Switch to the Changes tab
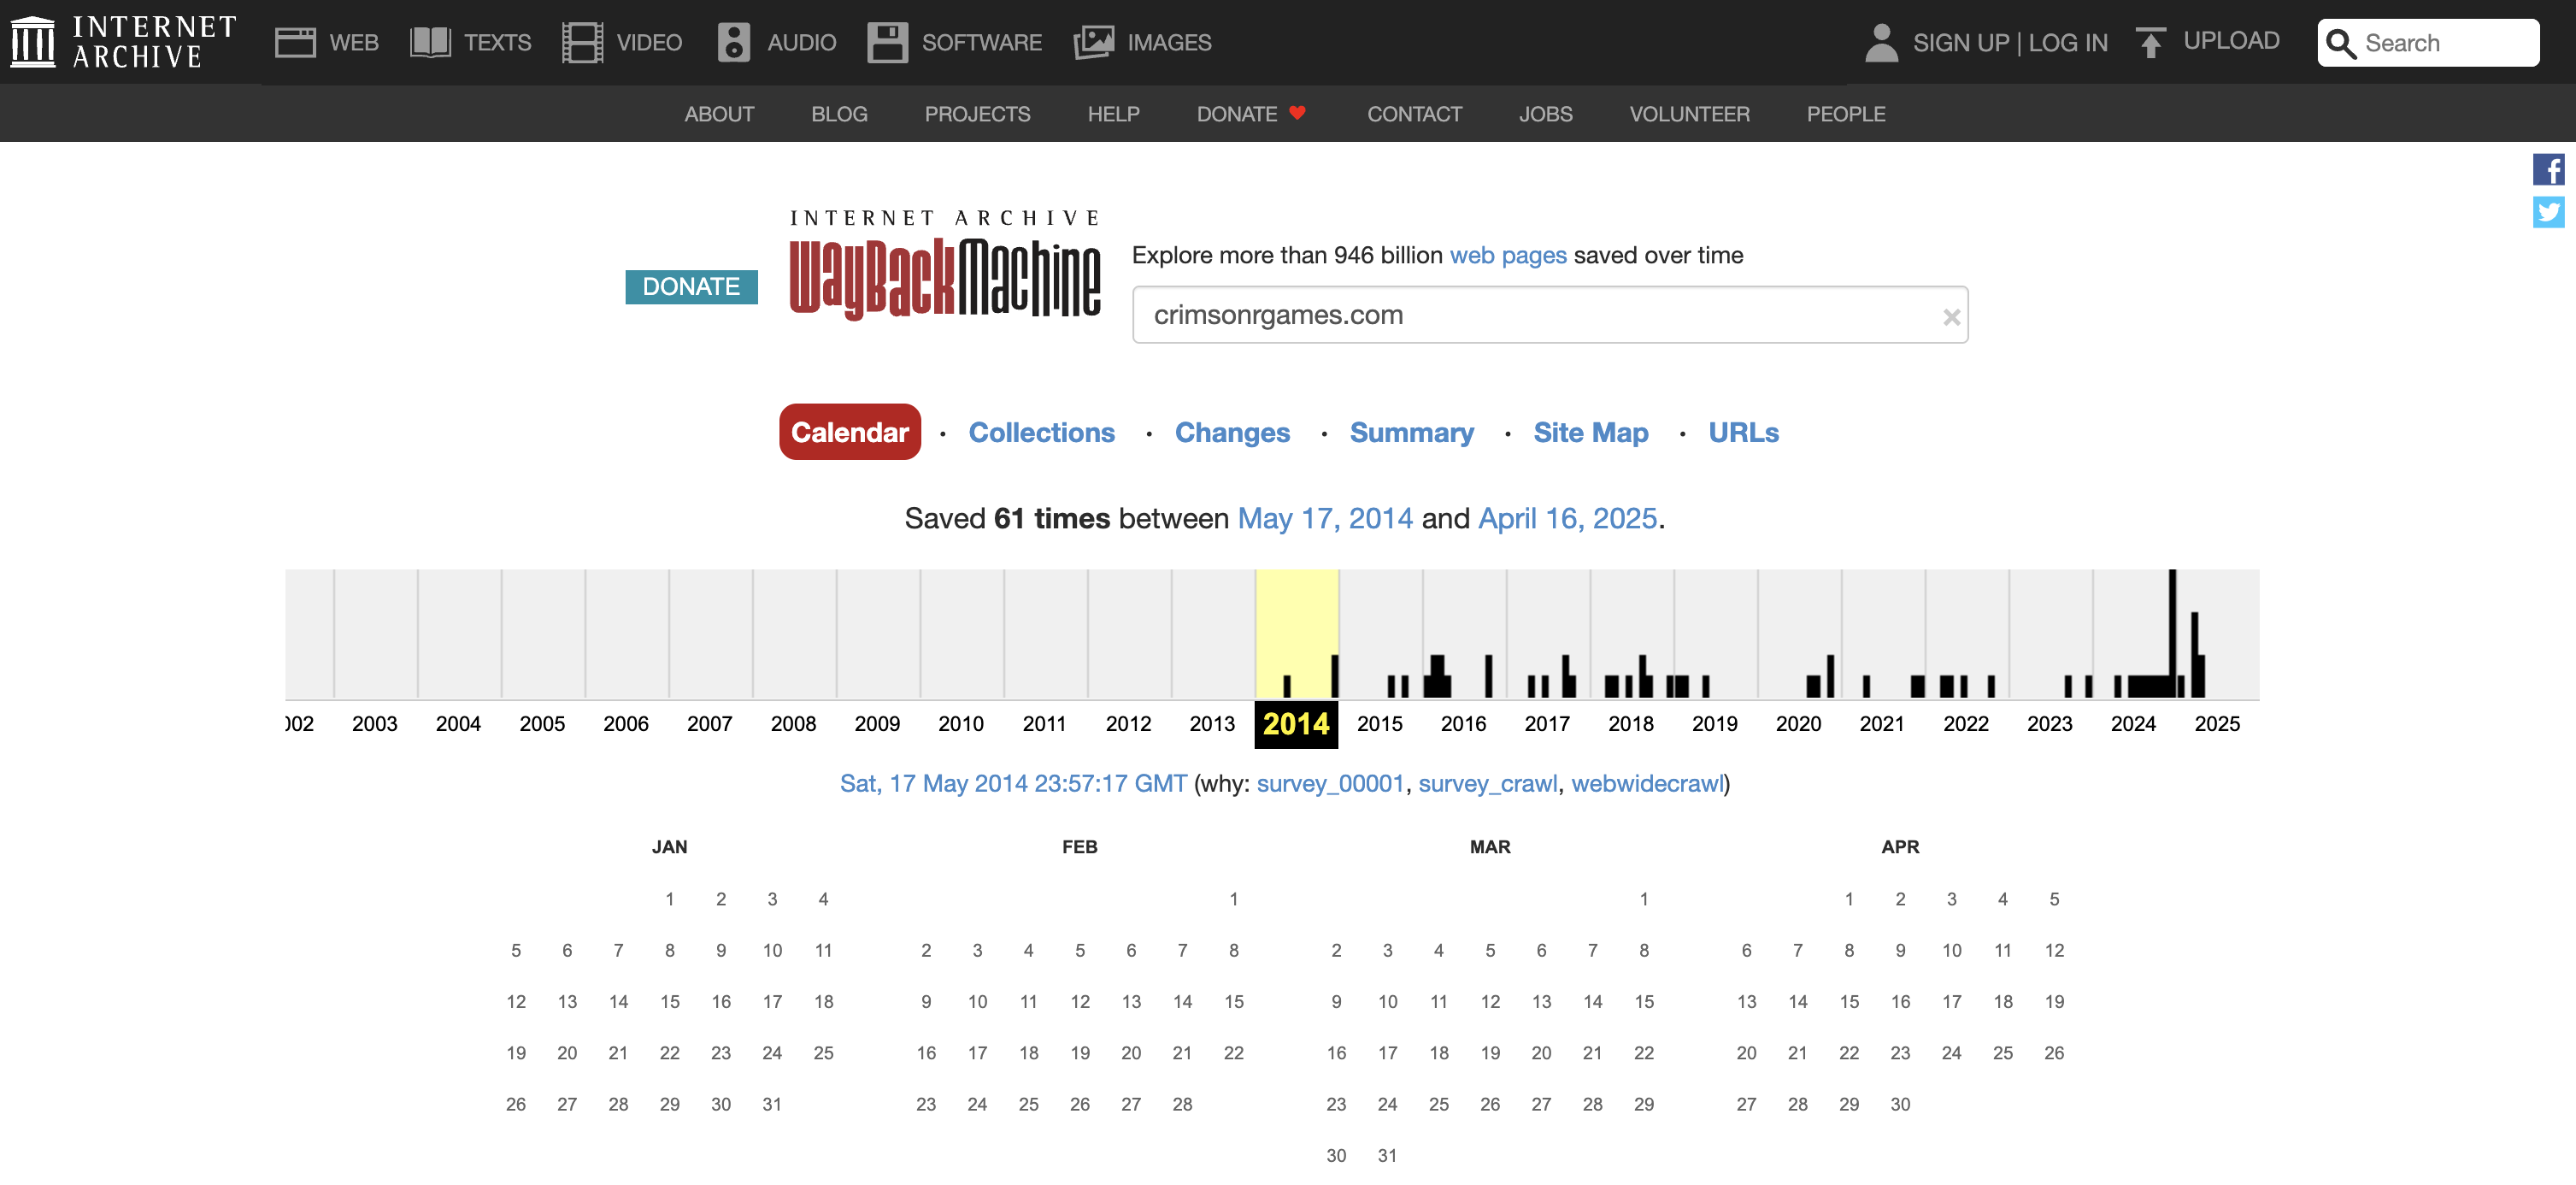The width and height of the screenshot is (2576, 1185). 1232,432
